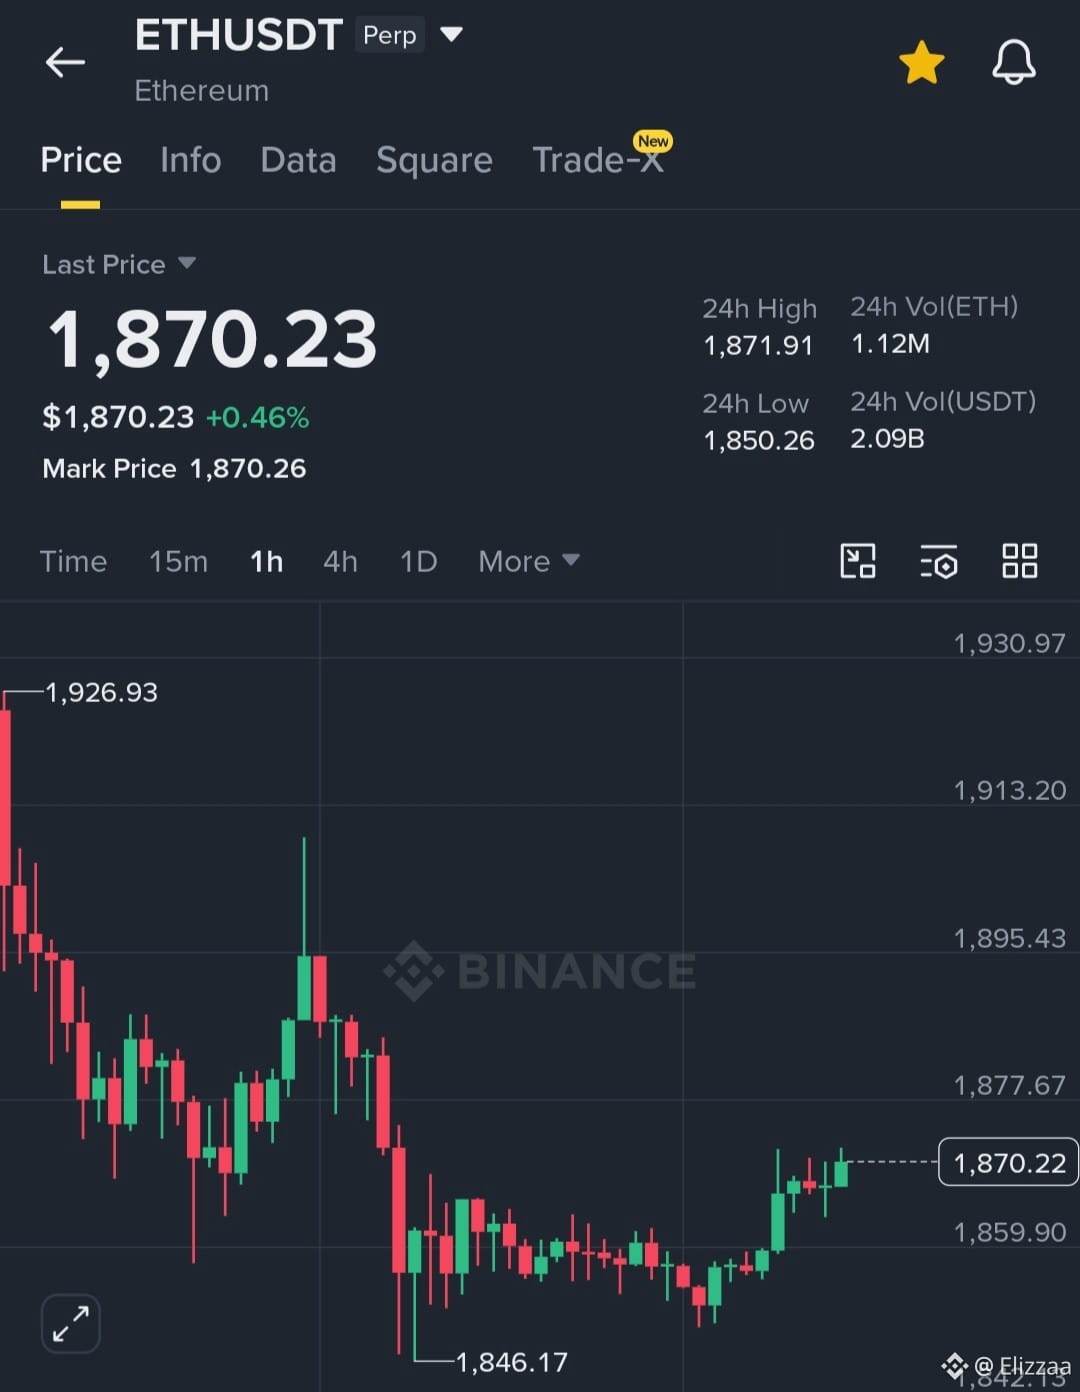Click the 24h High value 1,871.91
The image size is (1080, 1392).
pyautogui.click(x=758, y=346)
